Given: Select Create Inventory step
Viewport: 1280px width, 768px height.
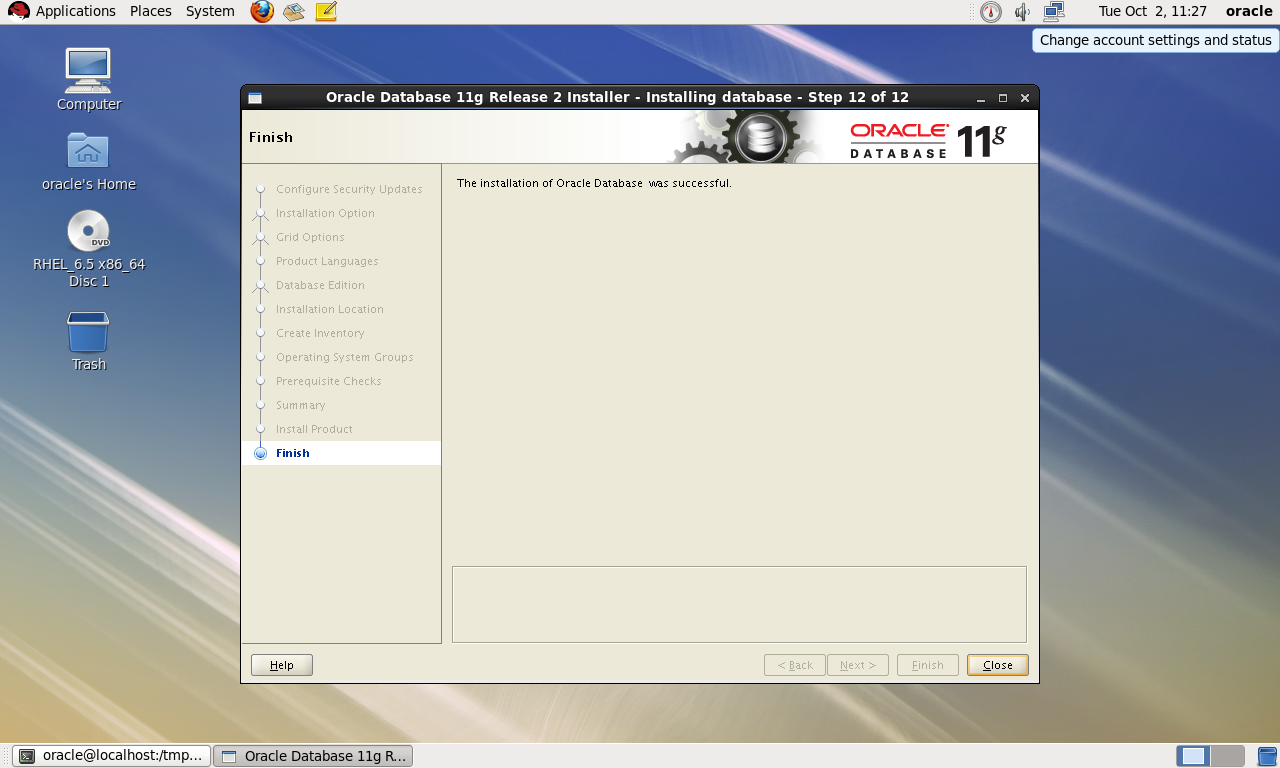Looking at the screenshot, I should pyautogui.click(x=320, y=333).
